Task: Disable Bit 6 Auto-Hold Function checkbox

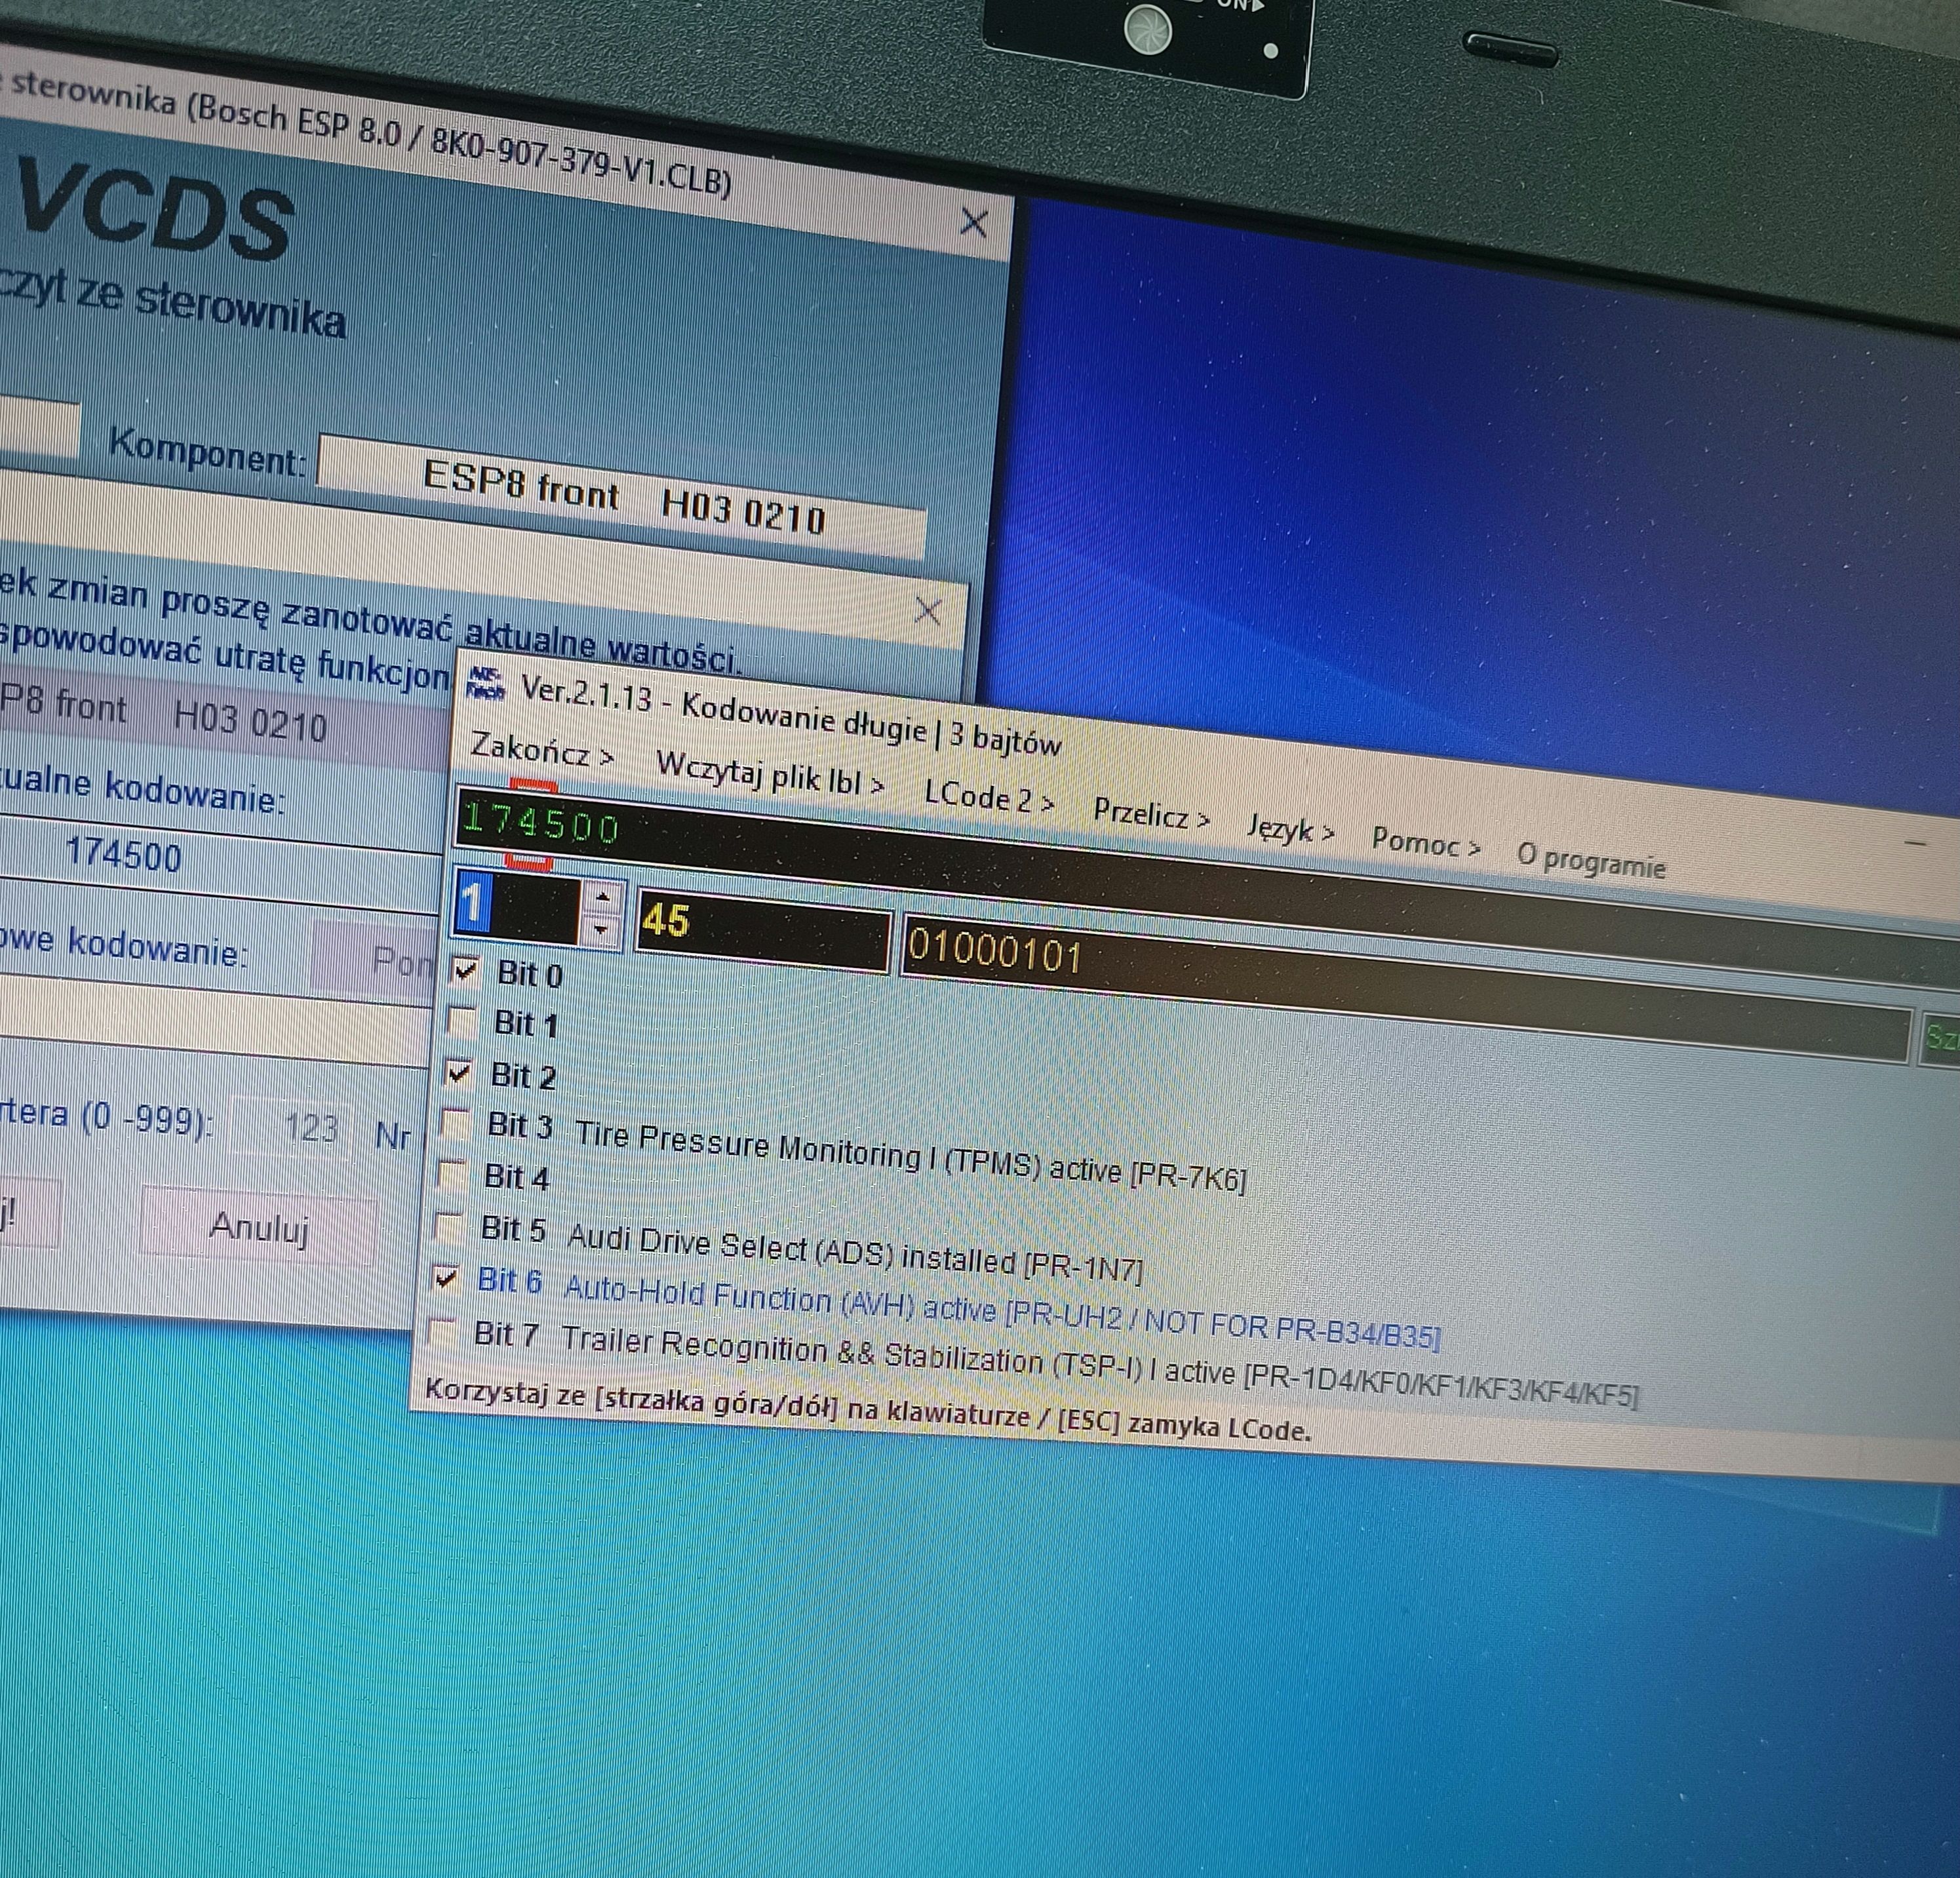Action: coord(445,1278)
